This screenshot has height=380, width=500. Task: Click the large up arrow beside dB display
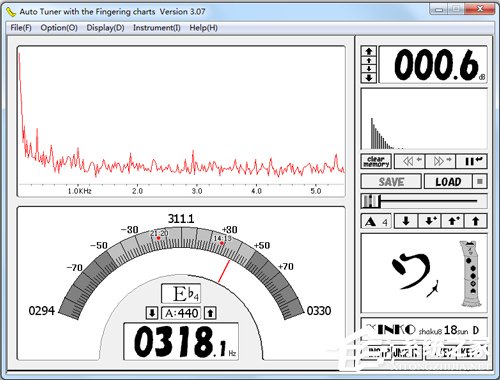pyautogui.click(x=369, y=51)
